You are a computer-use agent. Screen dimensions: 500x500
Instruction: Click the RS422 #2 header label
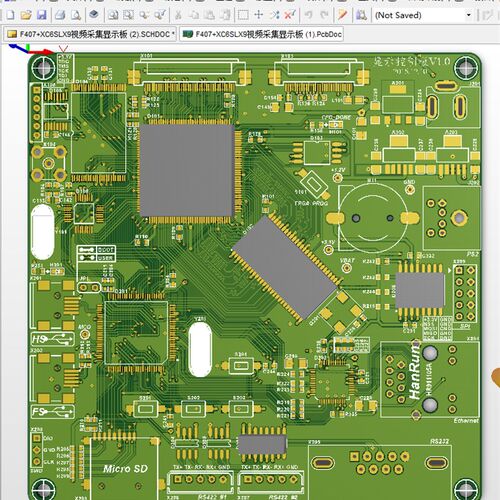point(283,497)
